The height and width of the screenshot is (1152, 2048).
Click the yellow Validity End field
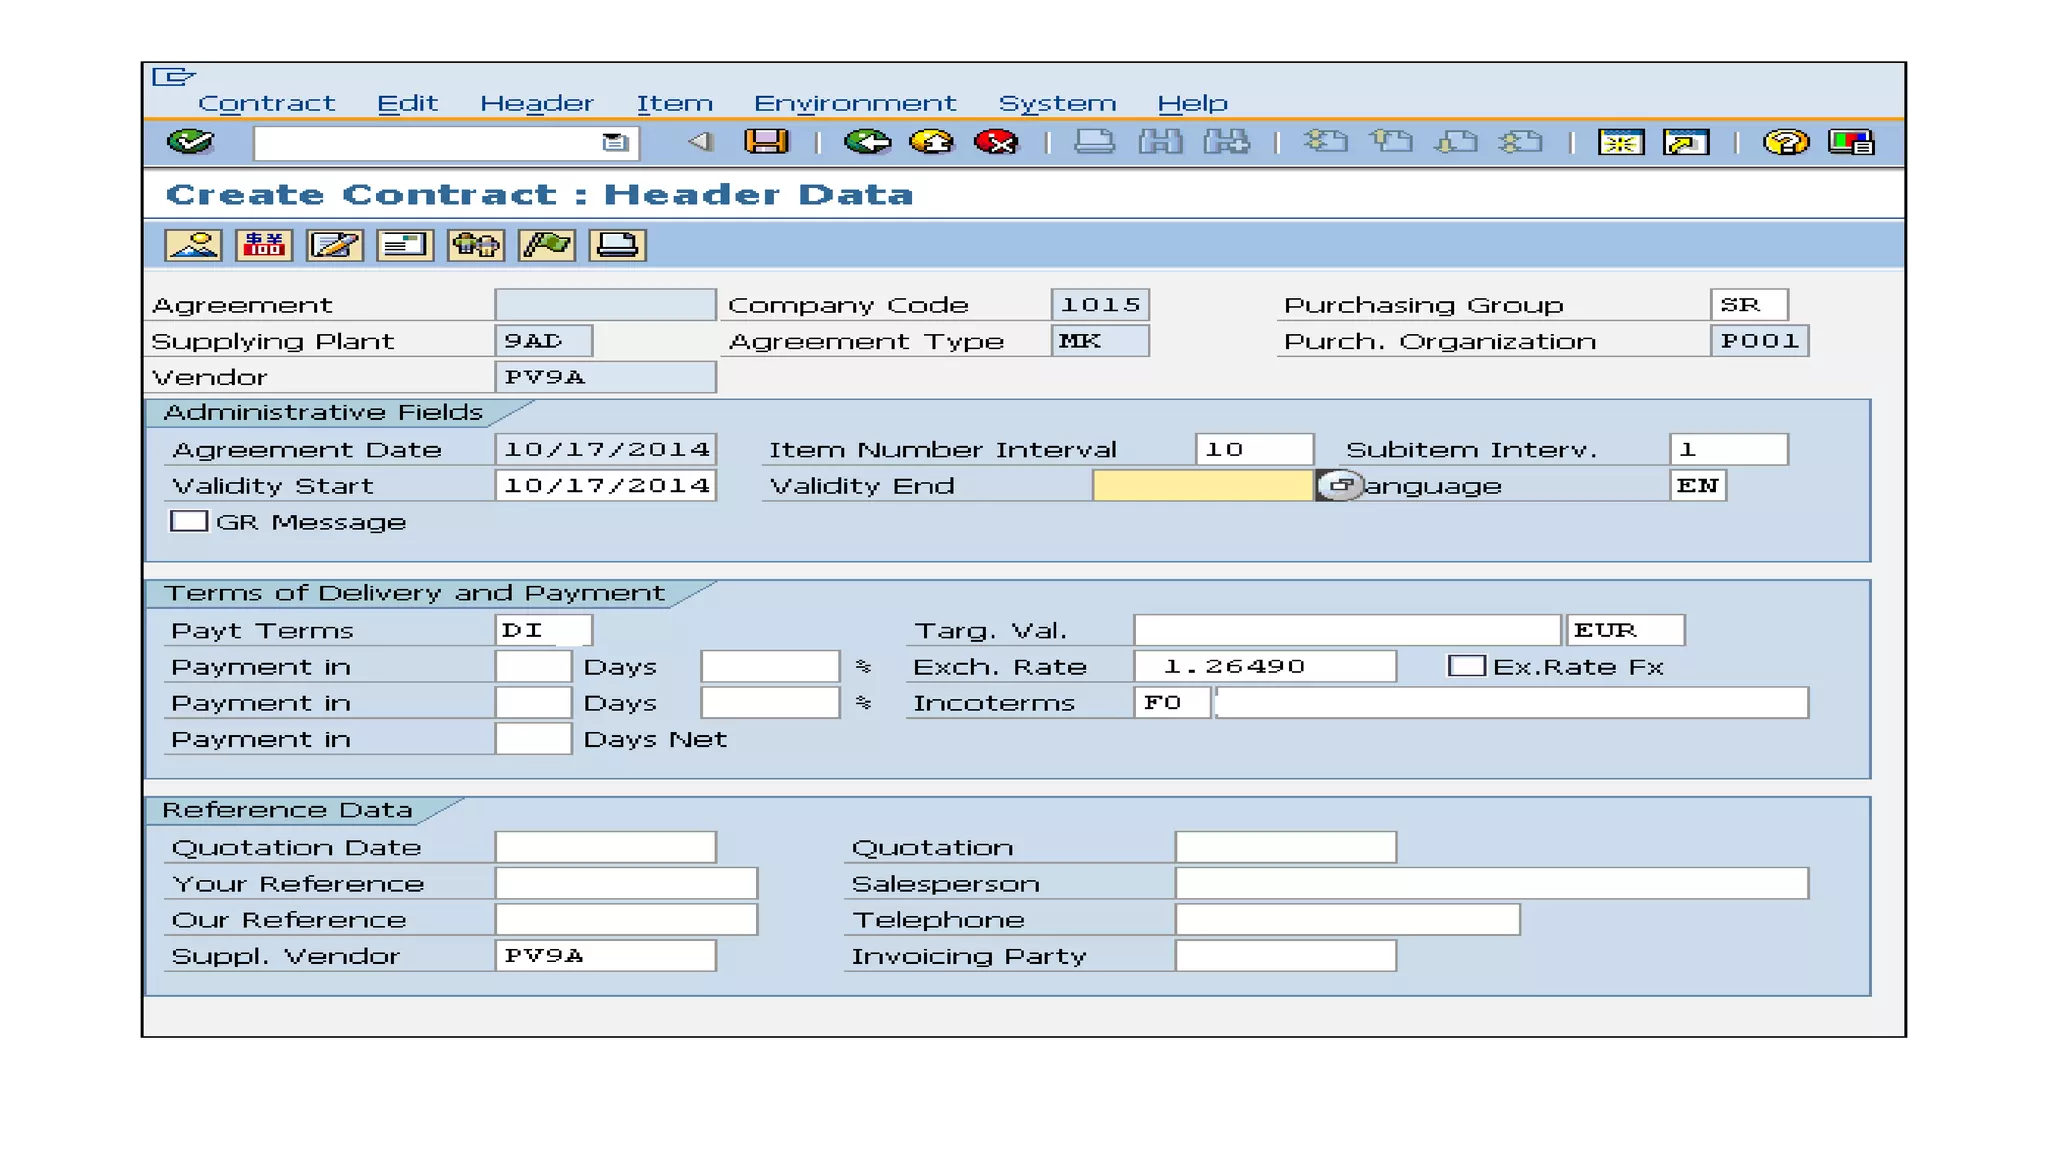[x=1202, y=485]
